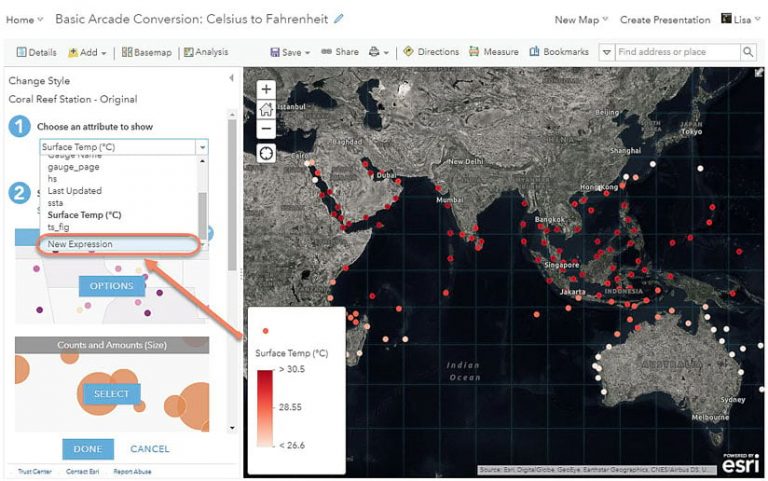Image resolution: width=768 pixels, height=481 pixels.
Task: Select hs attribute from list
Action: (52, 179)
